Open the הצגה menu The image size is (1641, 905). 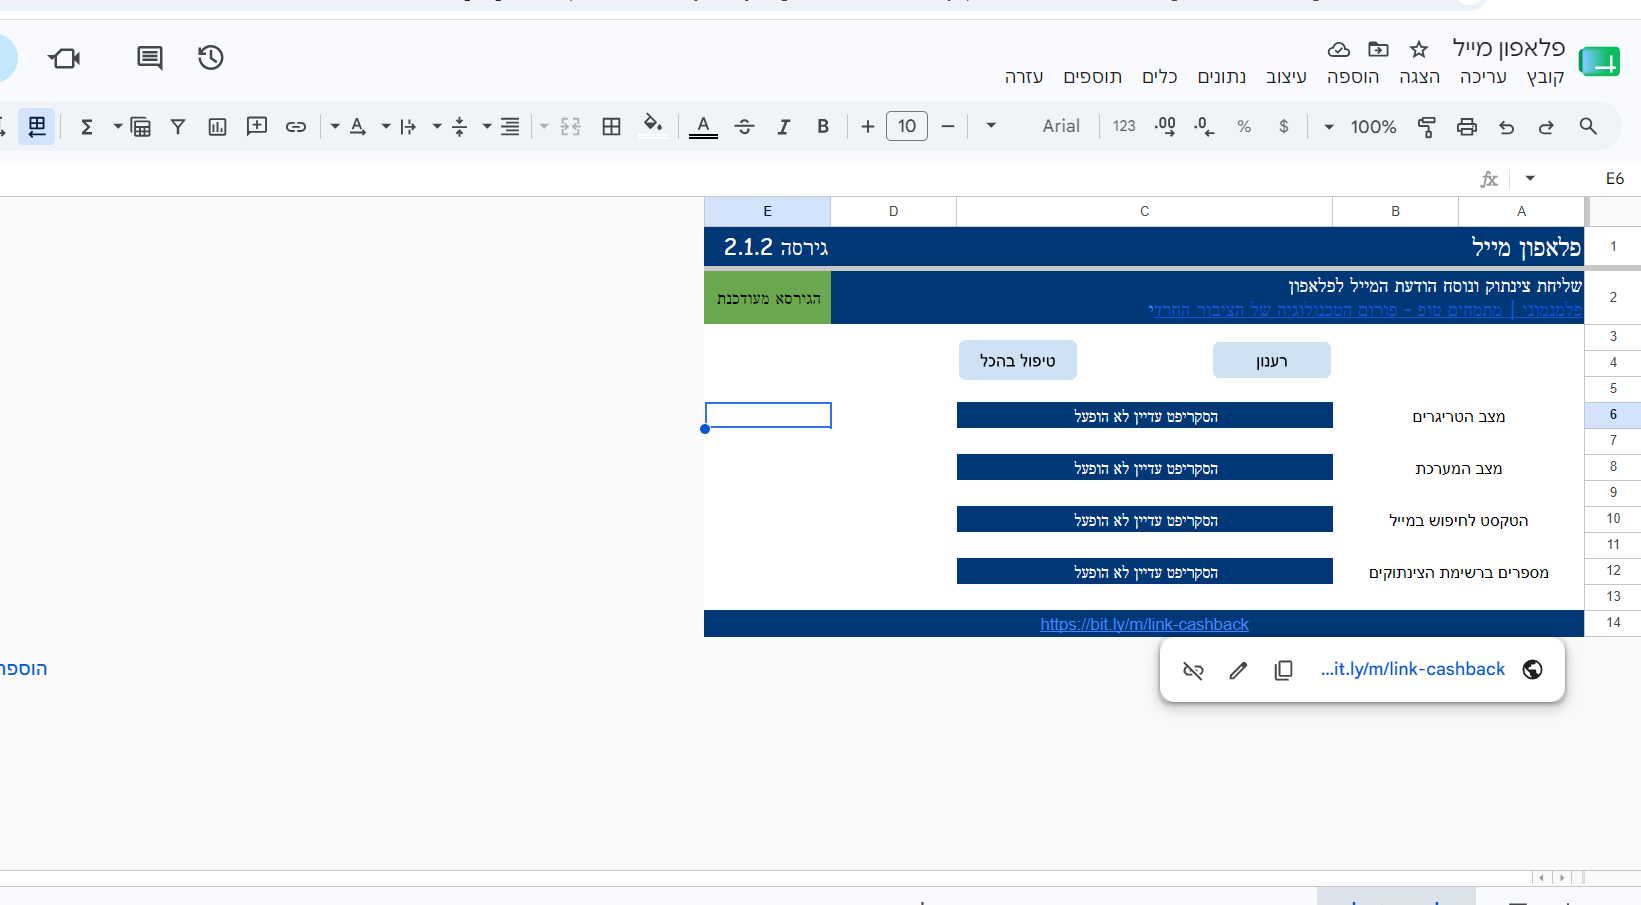[1420, 77]
